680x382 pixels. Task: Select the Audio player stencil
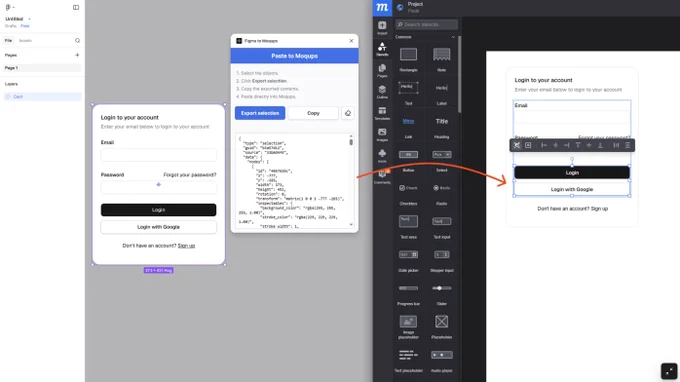441,355
